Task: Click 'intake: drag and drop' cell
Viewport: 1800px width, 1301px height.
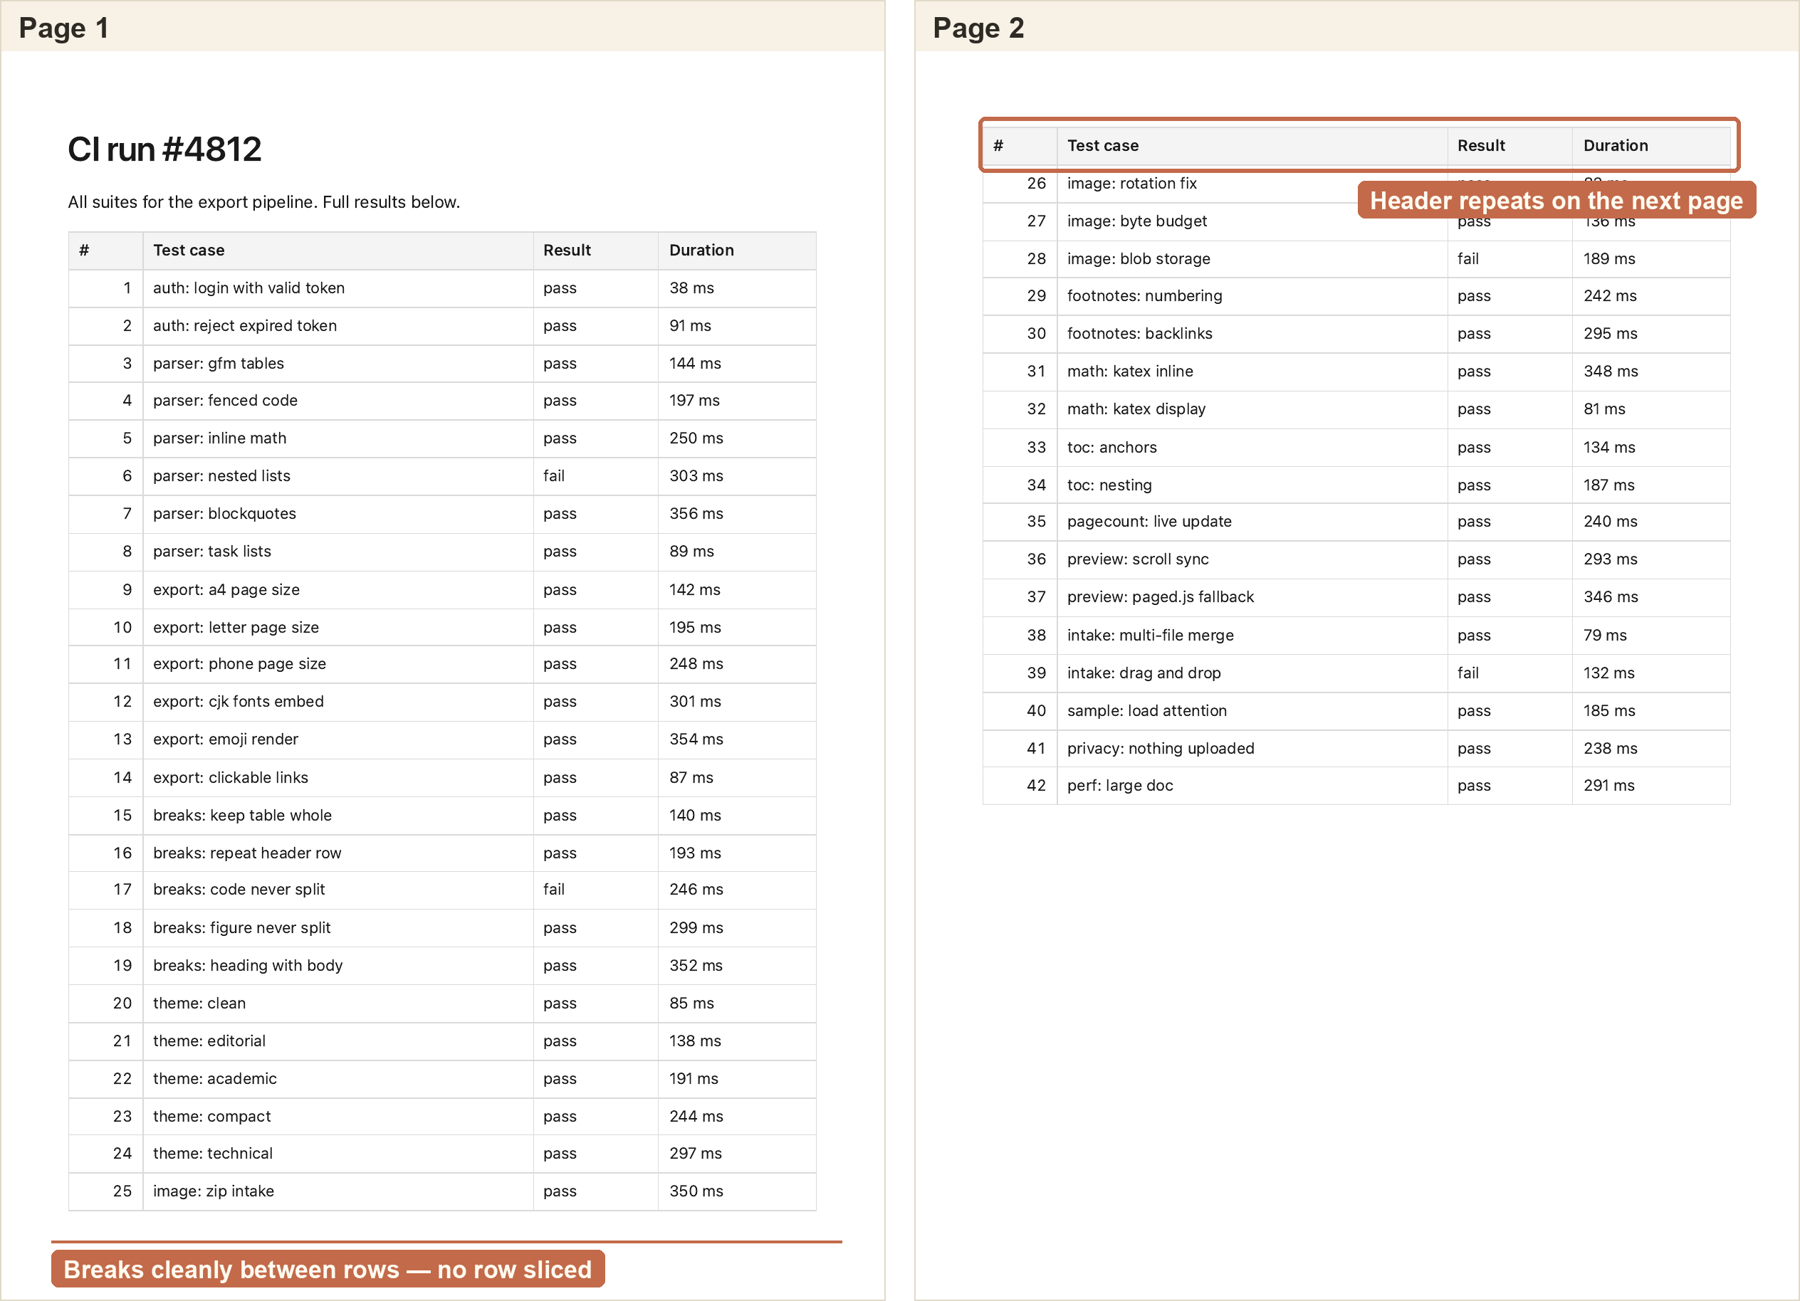Action: [x=1252, y=673]
